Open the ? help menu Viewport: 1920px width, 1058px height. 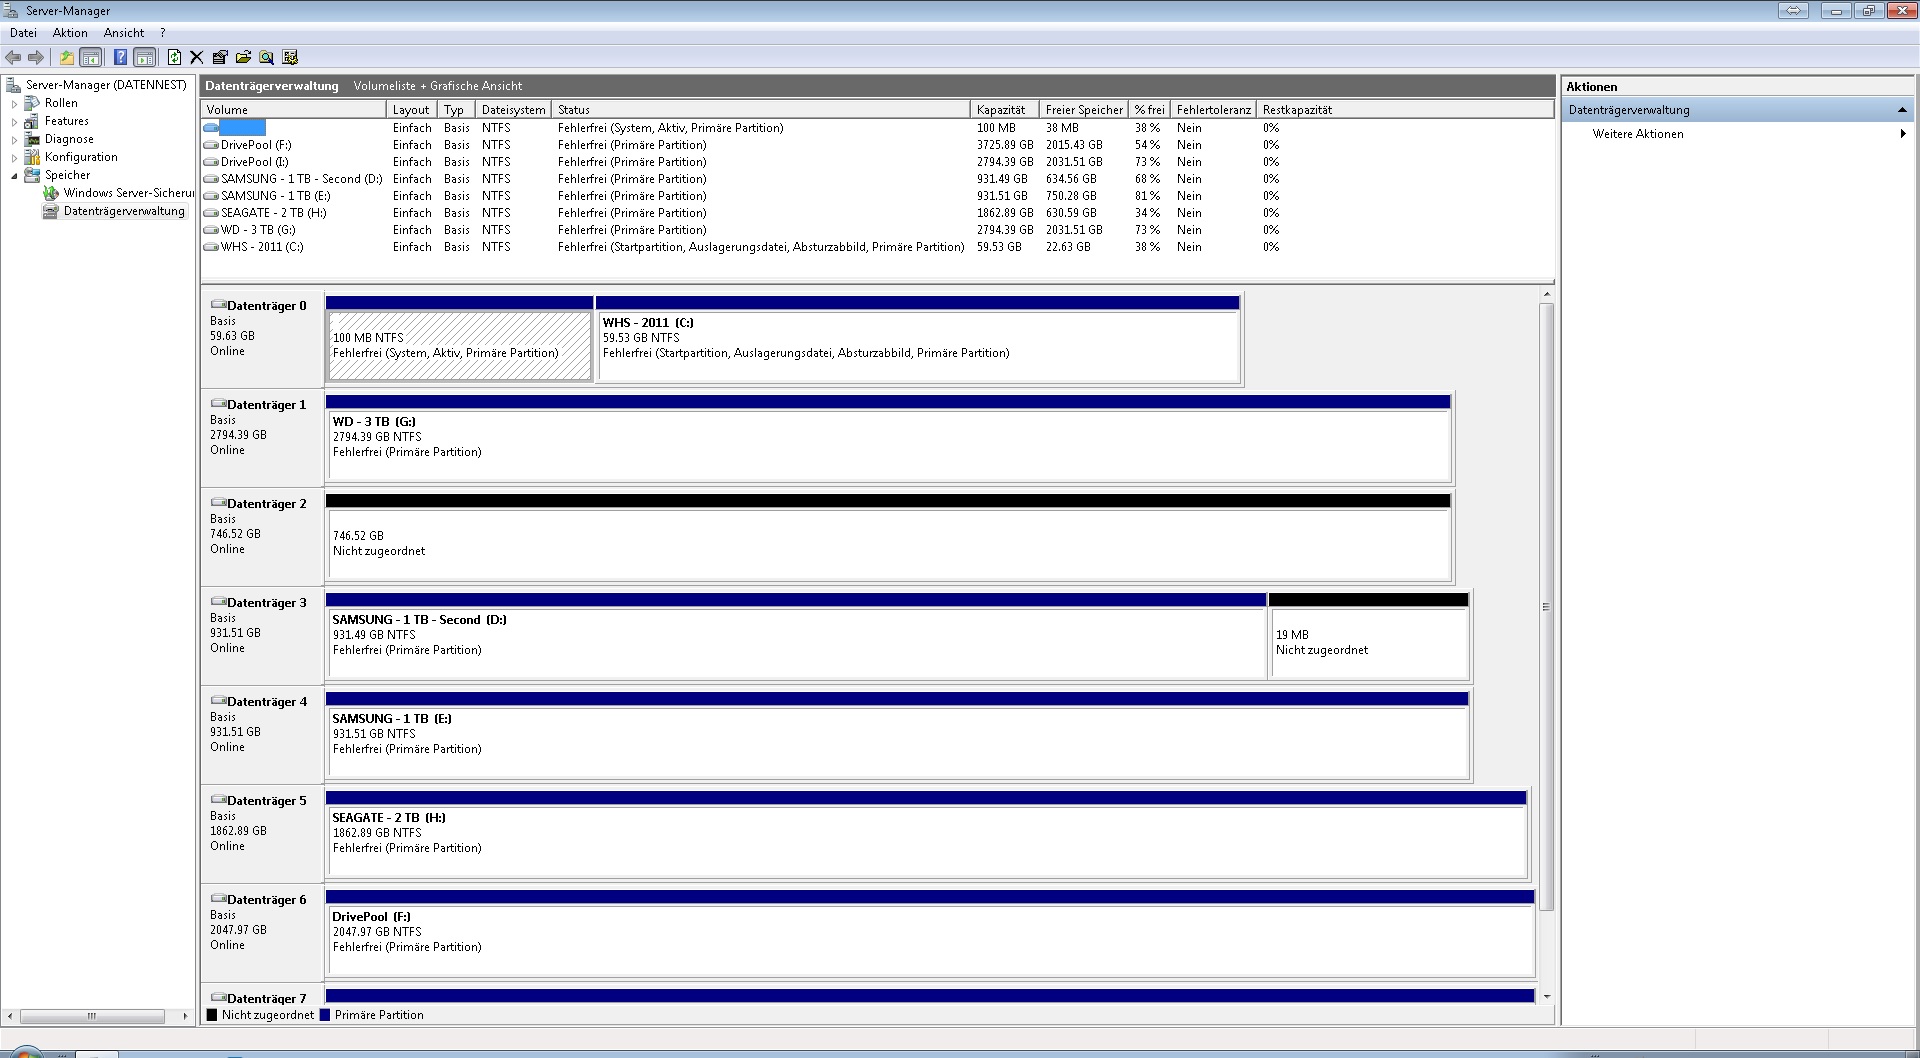tap(163, 33)
